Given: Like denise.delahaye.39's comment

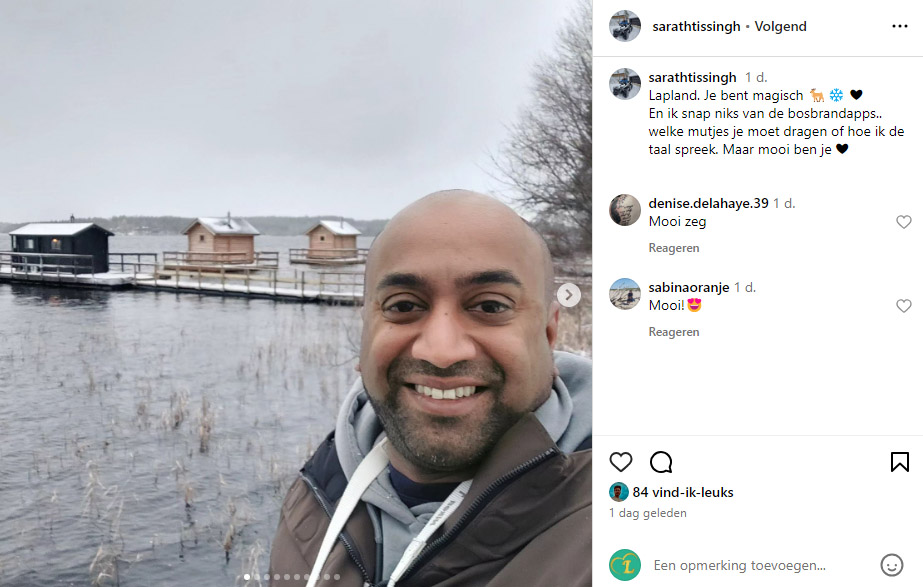Looking at the screenshot, I should click(x=904, y=222).
